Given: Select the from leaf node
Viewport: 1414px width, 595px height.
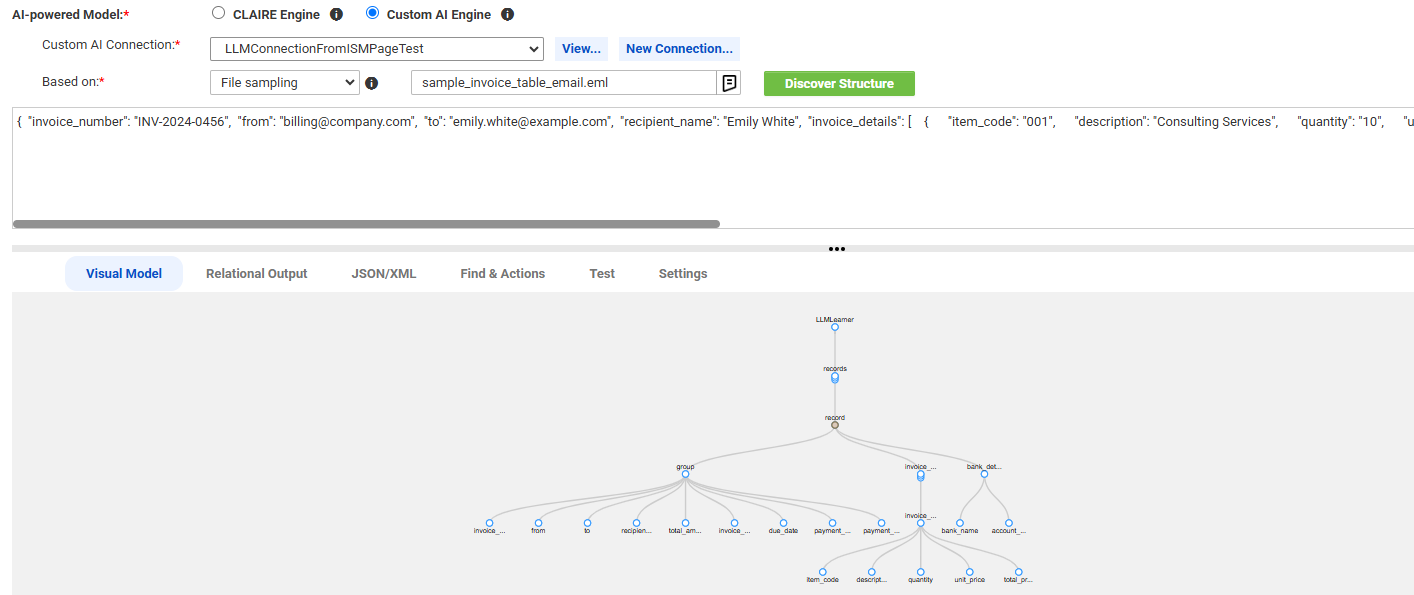Looking at the screenshot, I should pos(538,522).
